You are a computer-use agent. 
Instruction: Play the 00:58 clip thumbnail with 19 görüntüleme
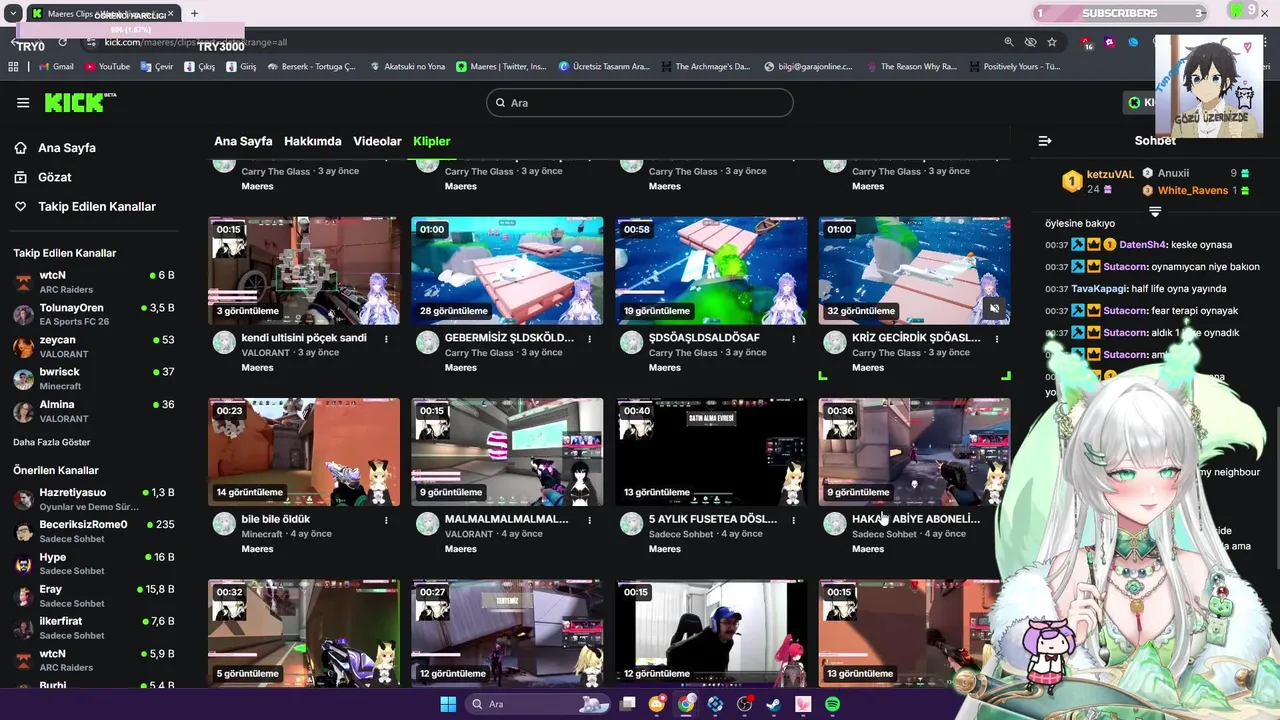click(x=711, y=271)
